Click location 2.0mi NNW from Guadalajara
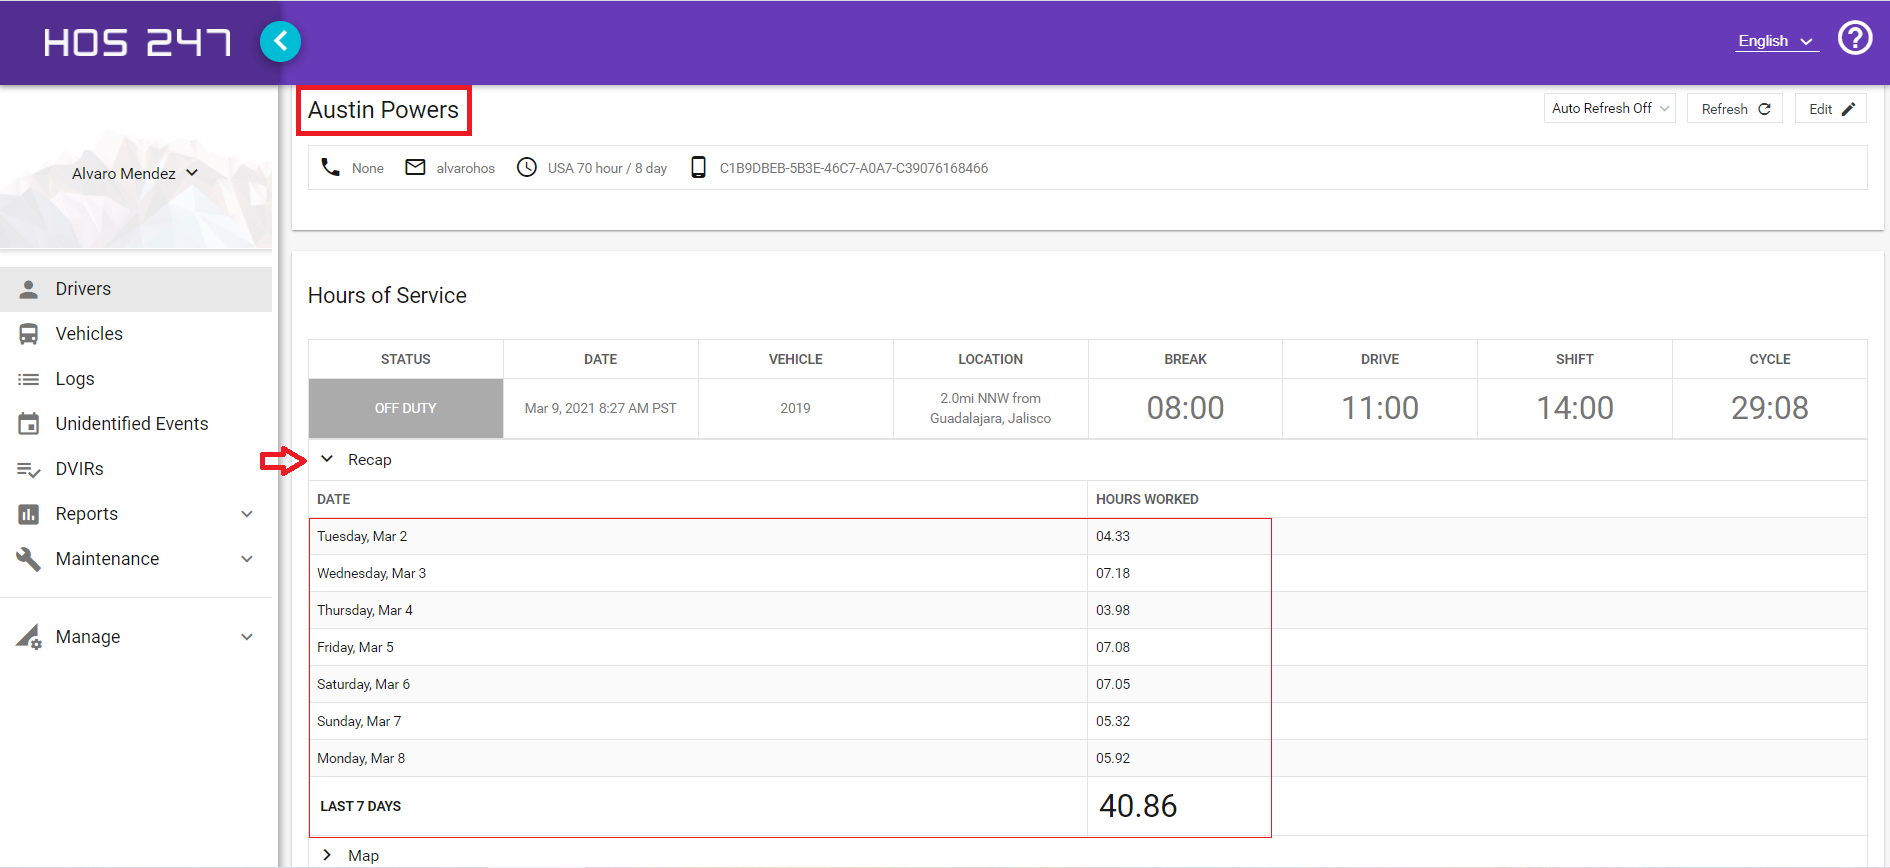1890x868 pixels. click(991, 408)
